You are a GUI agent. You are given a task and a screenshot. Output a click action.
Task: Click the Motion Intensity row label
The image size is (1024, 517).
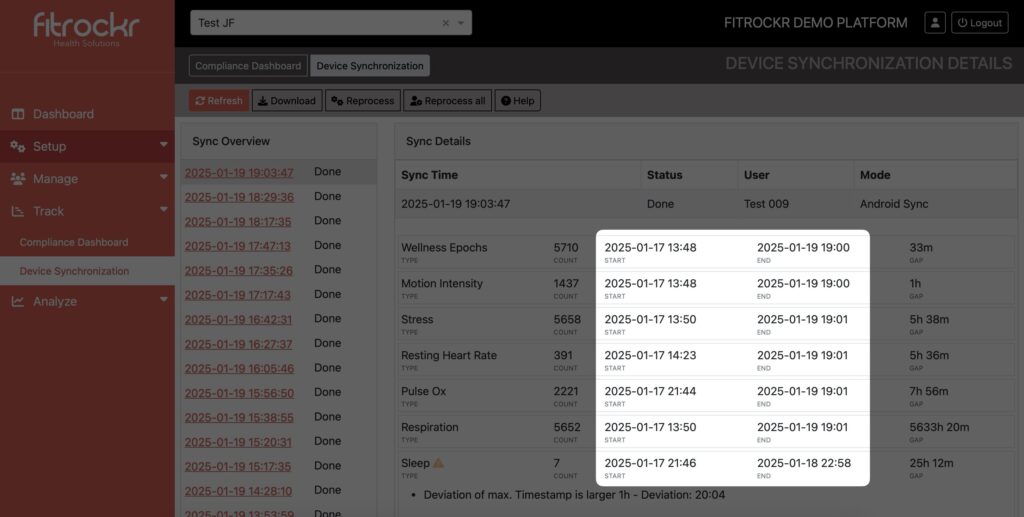point(442,283)
